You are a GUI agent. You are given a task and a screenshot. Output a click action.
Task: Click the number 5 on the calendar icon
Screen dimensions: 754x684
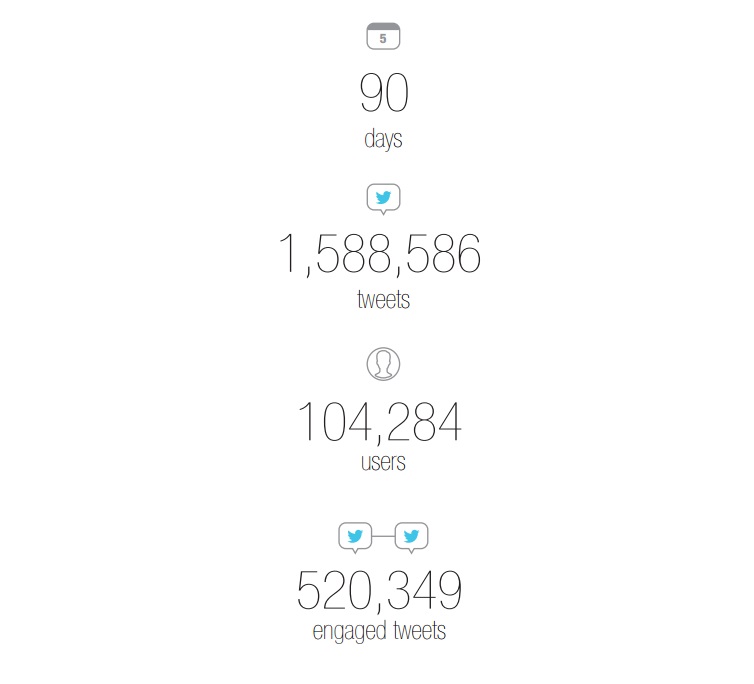pyautogui.click(x=383, y=38)
